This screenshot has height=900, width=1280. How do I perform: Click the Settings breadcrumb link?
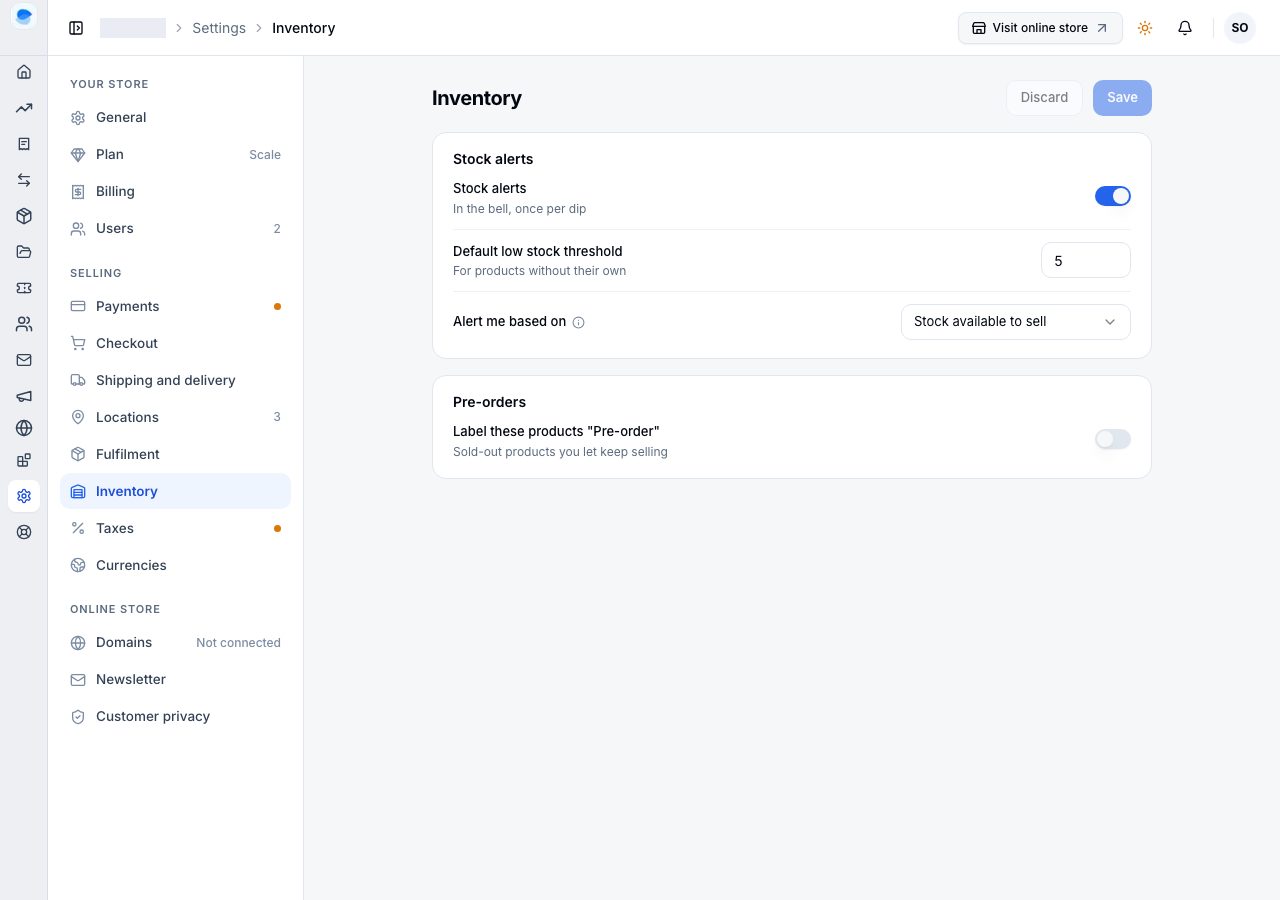219,28
